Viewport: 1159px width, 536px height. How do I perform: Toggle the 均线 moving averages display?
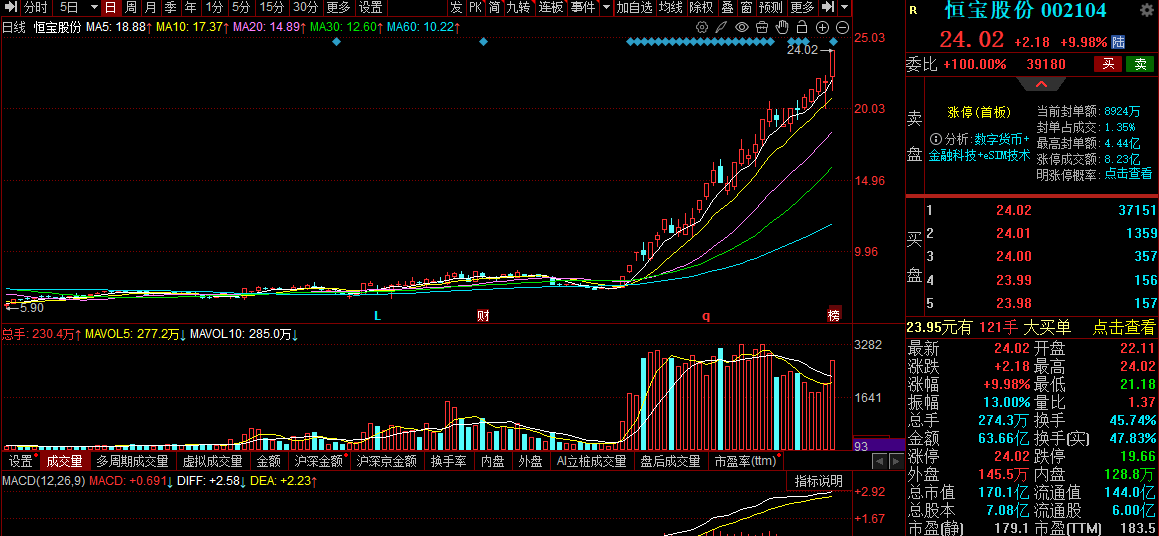[x=670, y=8]
